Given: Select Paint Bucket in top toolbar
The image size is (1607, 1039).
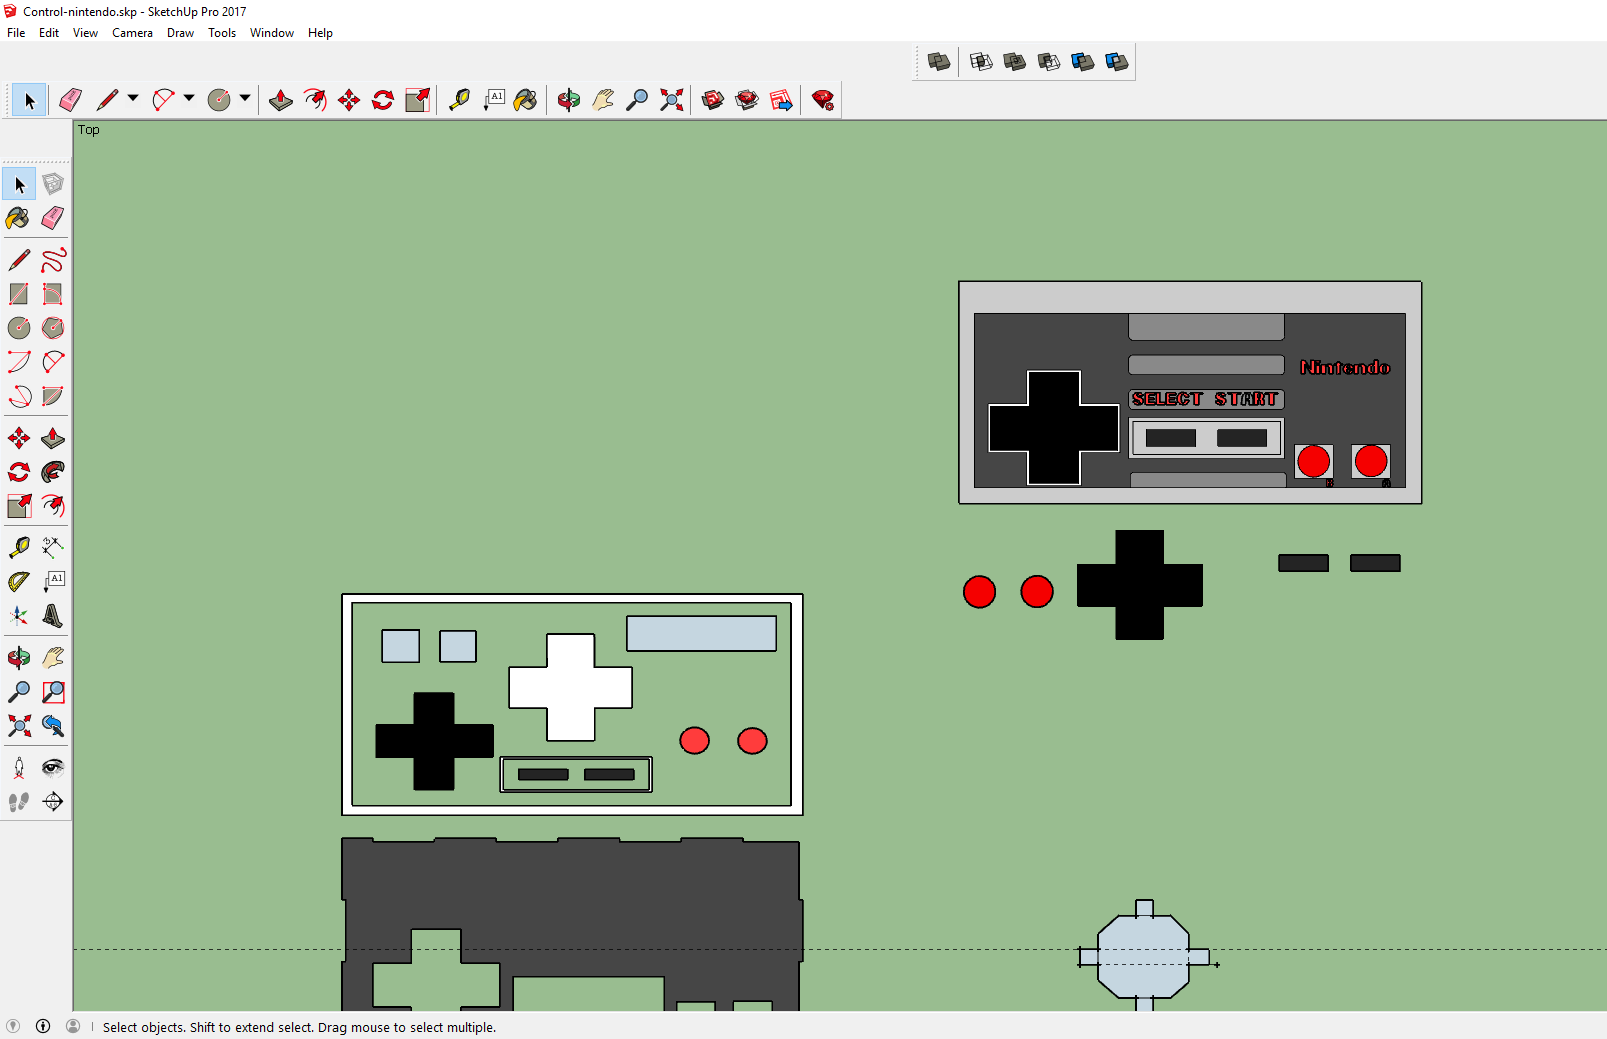Looking at the screenshot, I should pos(526,100).
